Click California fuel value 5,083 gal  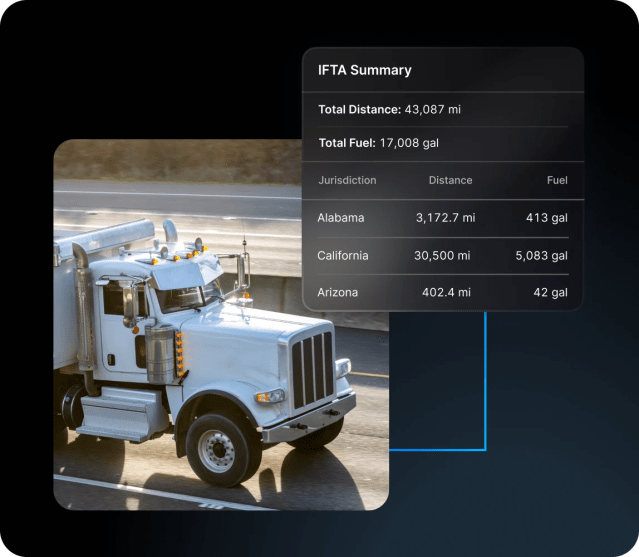(x=541, y=255)
